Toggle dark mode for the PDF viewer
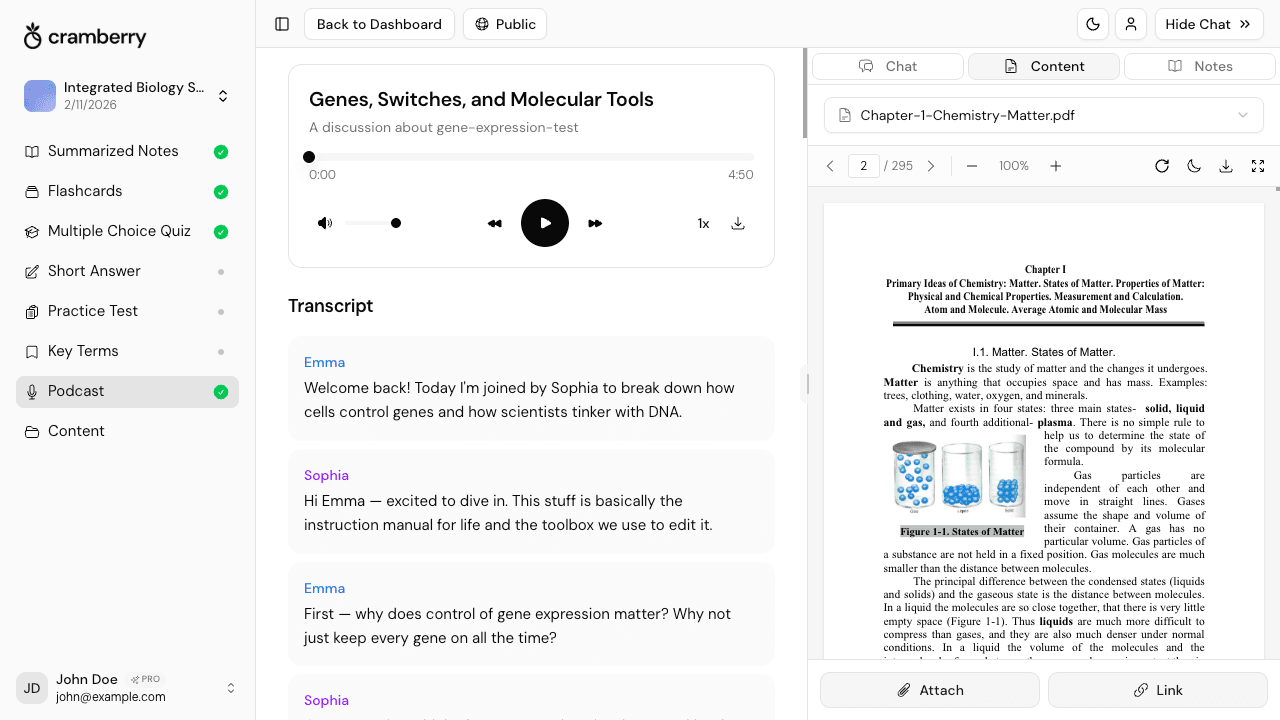The height and width of the screenshot is (720, 1280). (x=1194, y=166)
